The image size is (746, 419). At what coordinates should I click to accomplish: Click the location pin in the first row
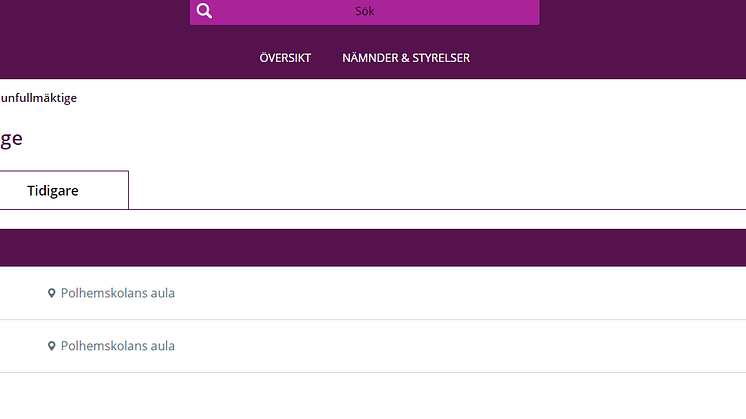pyautogui.click(x=51, y=293)
